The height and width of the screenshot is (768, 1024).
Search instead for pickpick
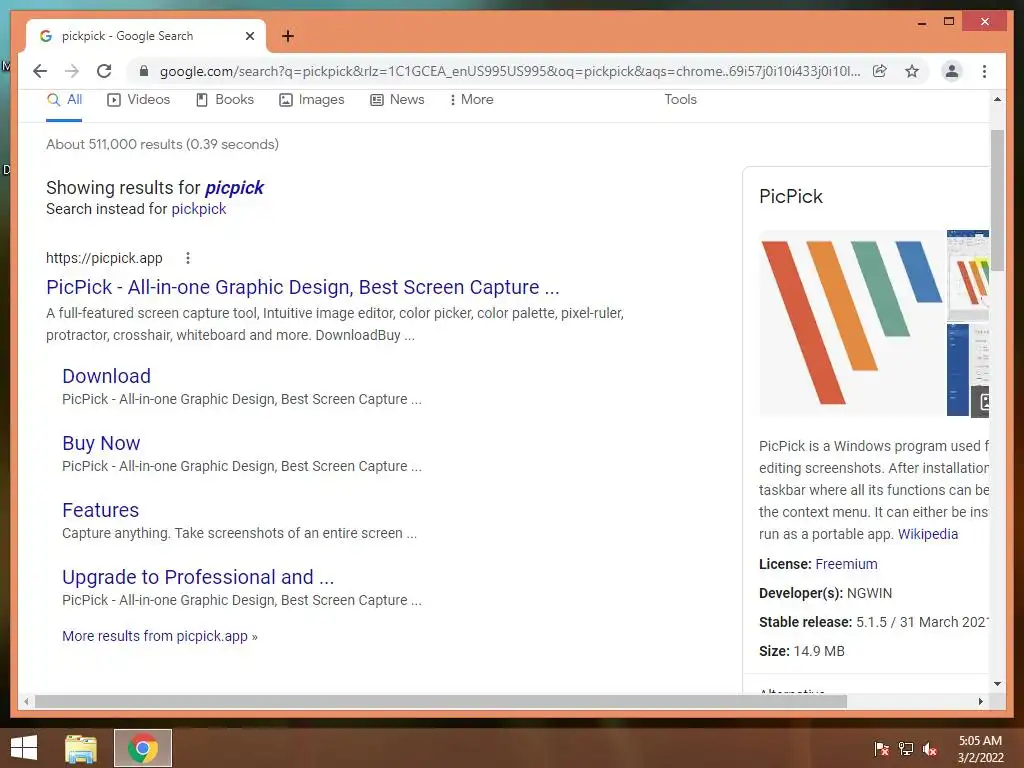(x=199, y=209)
